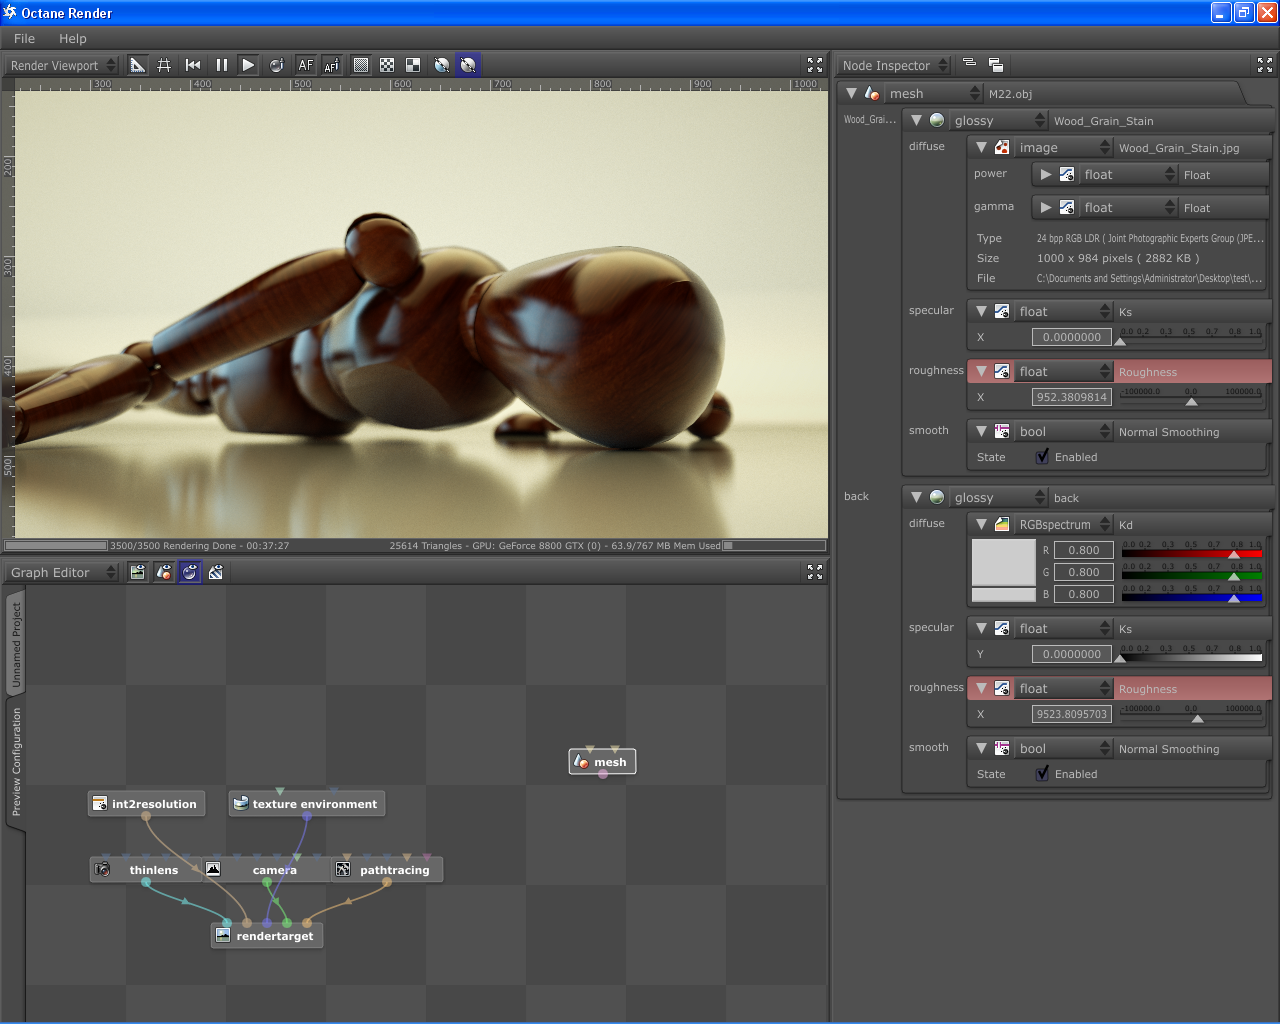Select the Unnamed Project vertical tab
This screenshot has height=1024, width=1280.
pyautogui.click(x=16, y=645)
